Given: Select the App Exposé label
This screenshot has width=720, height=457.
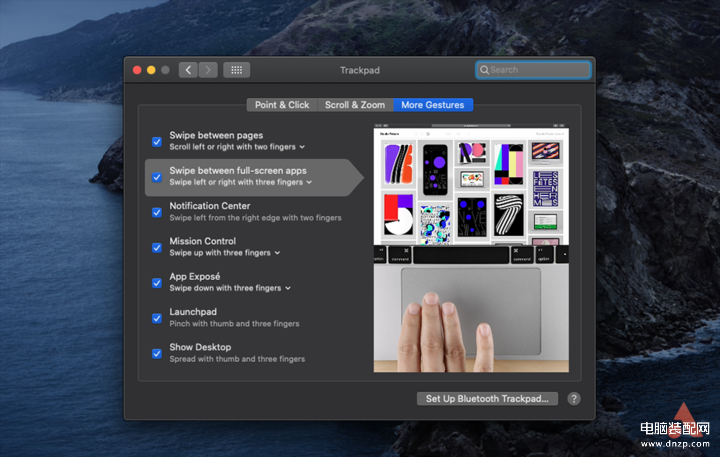Looking at the screenshot, I should (195, 276).
